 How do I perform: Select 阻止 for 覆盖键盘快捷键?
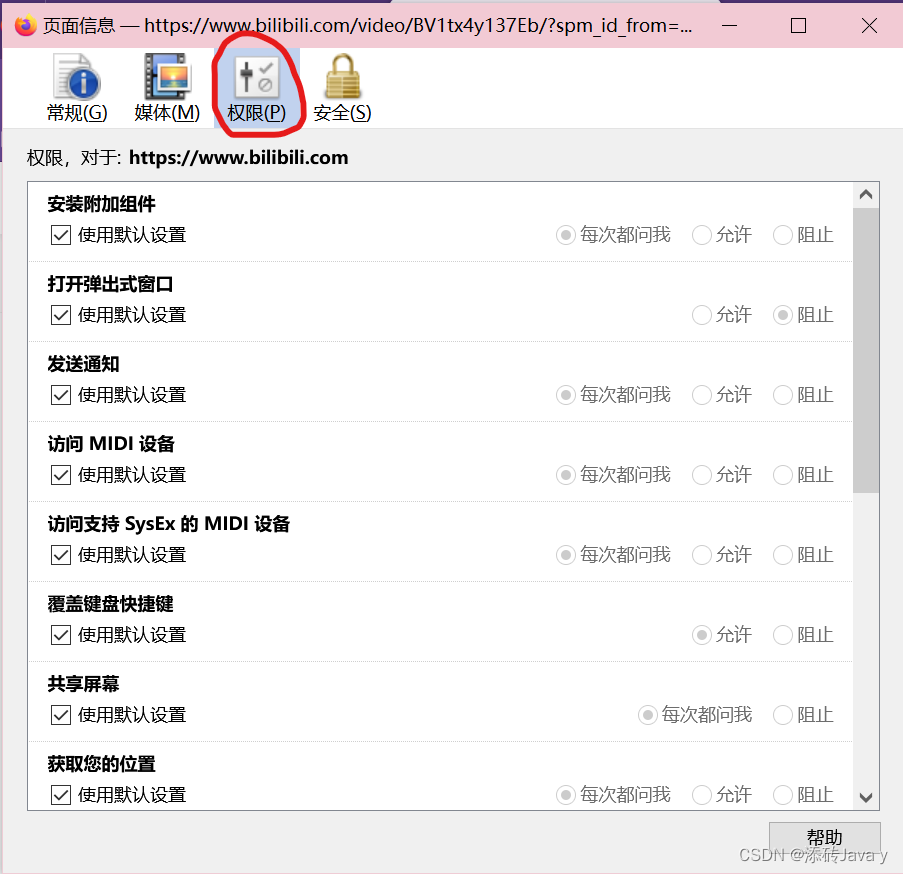coord(783,635)
